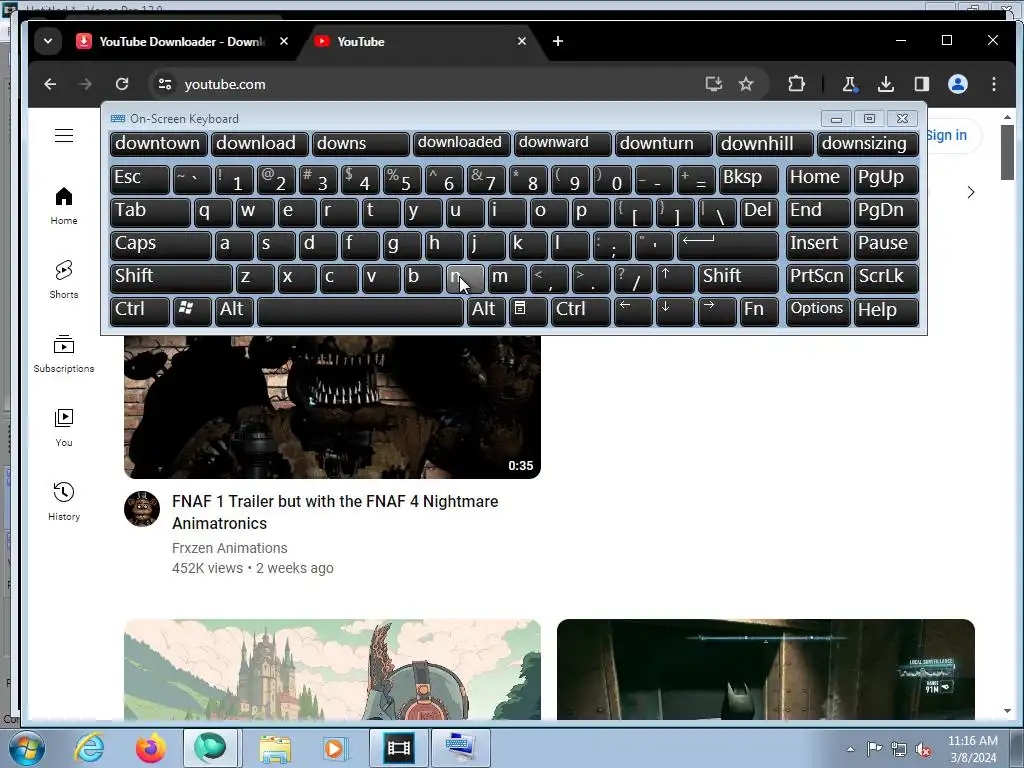Viewport: 1024px width, 768px height.
Task: Open the Chrome three-dot menu
Action: click(x=994, y=84)
